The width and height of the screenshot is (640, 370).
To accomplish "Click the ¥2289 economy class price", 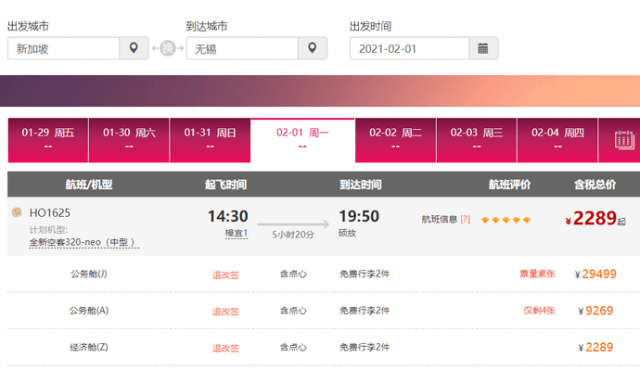I will (596, 347).
